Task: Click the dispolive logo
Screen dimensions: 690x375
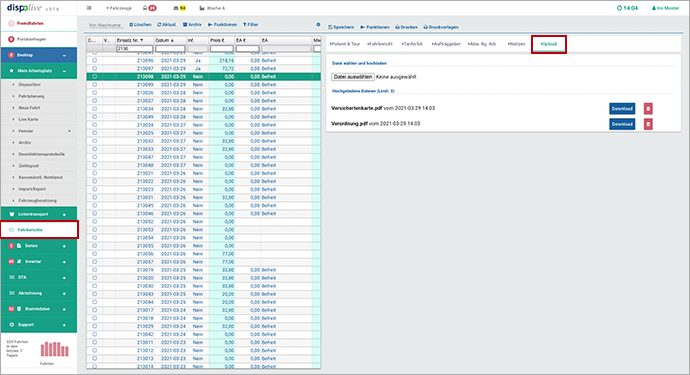Action: [24, 8]
